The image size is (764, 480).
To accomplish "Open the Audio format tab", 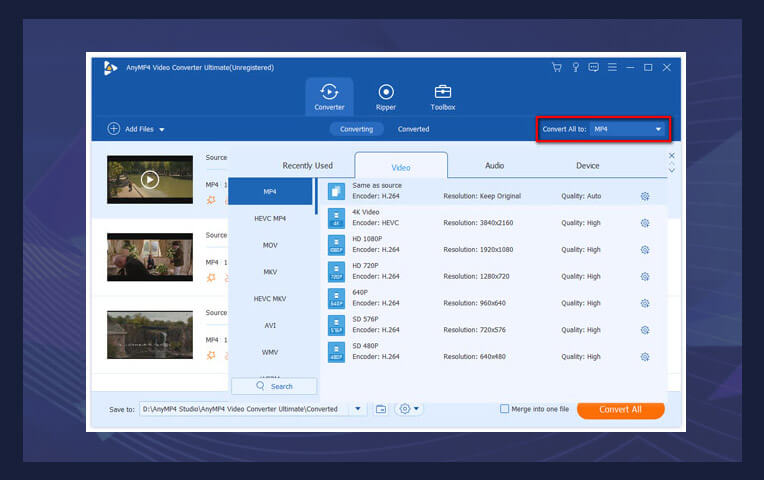I will 494,166.
